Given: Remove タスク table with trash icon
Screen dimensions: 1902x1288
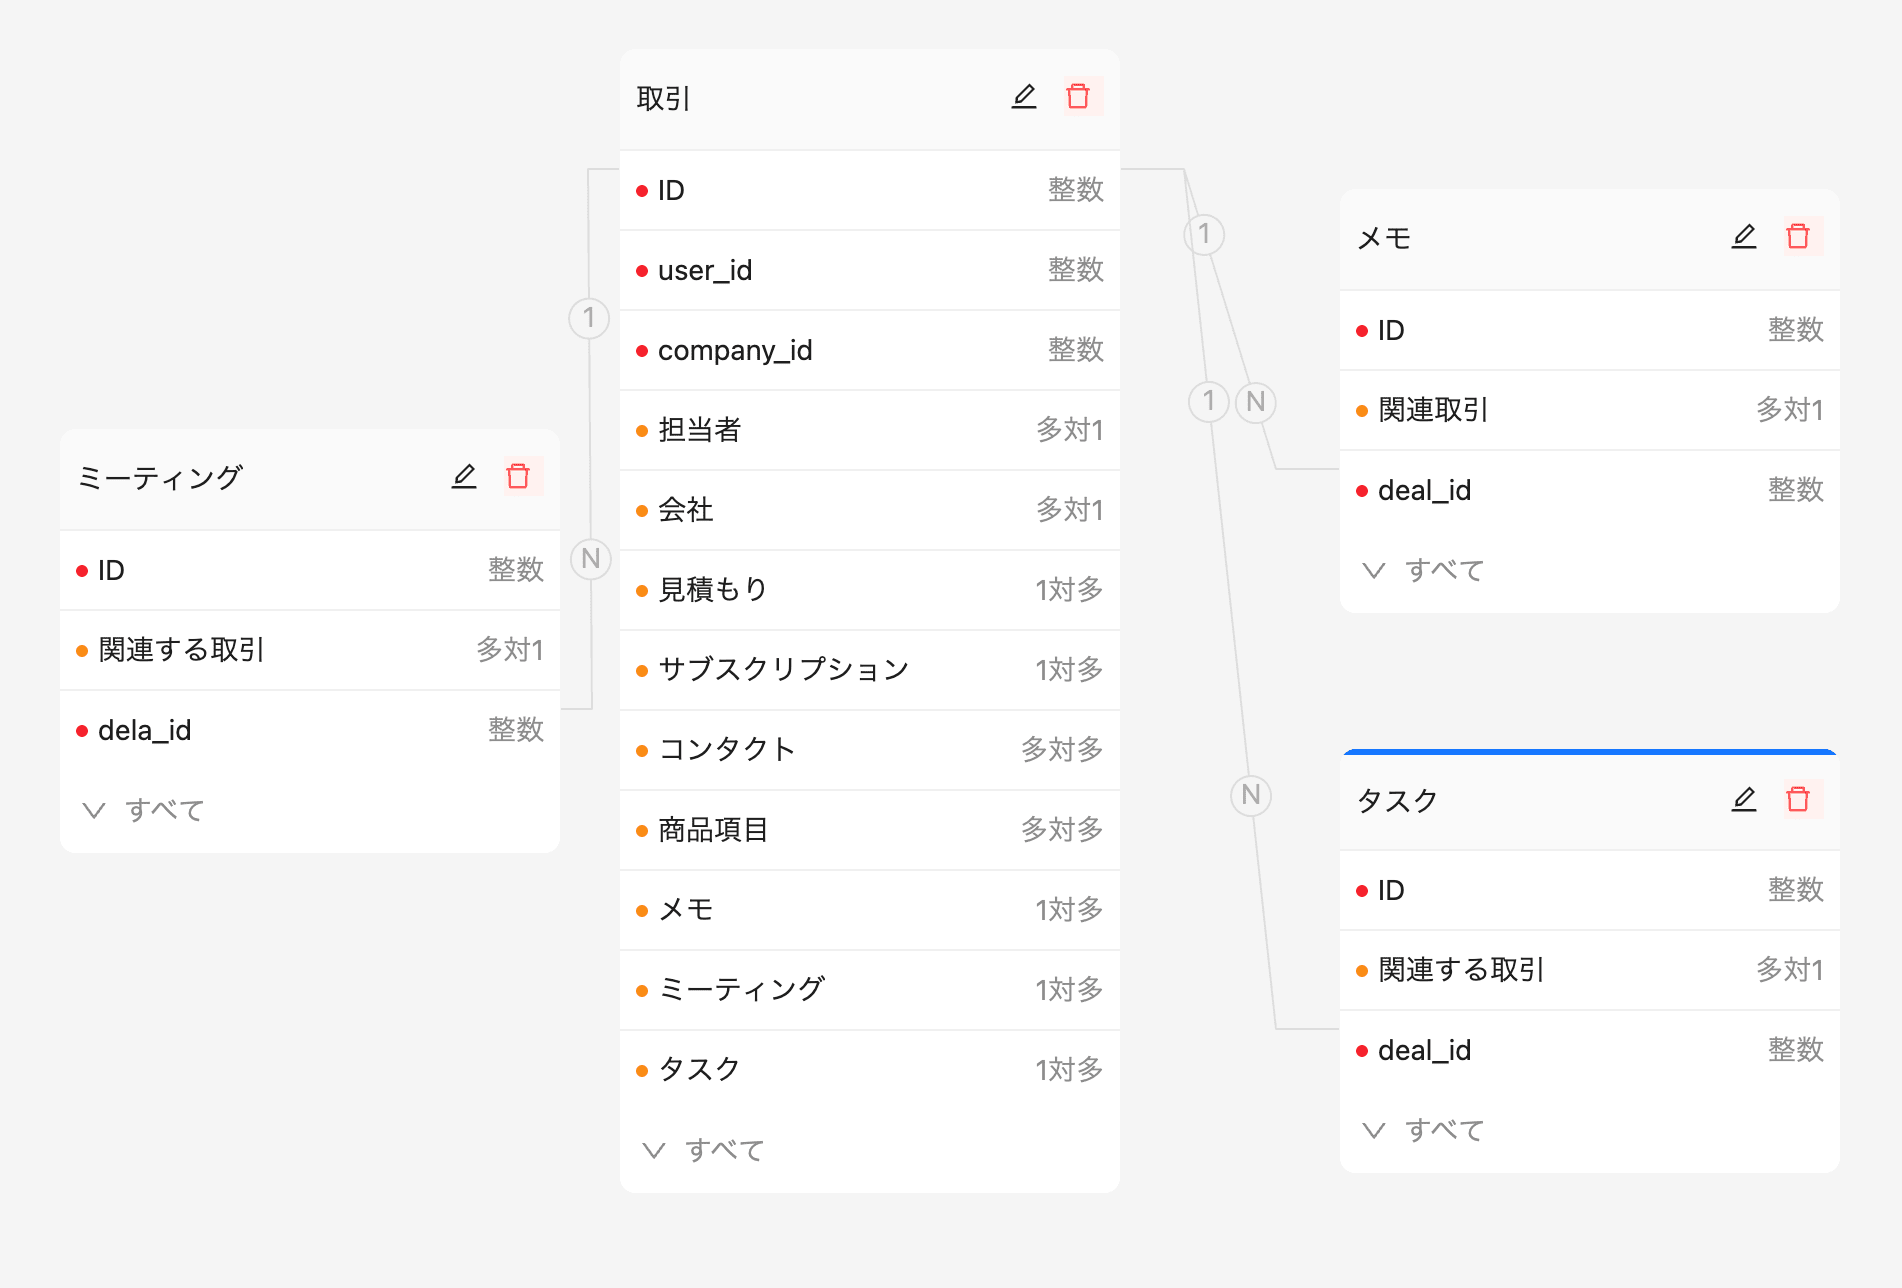Looking at the screenshot, I should point(1798,800).
